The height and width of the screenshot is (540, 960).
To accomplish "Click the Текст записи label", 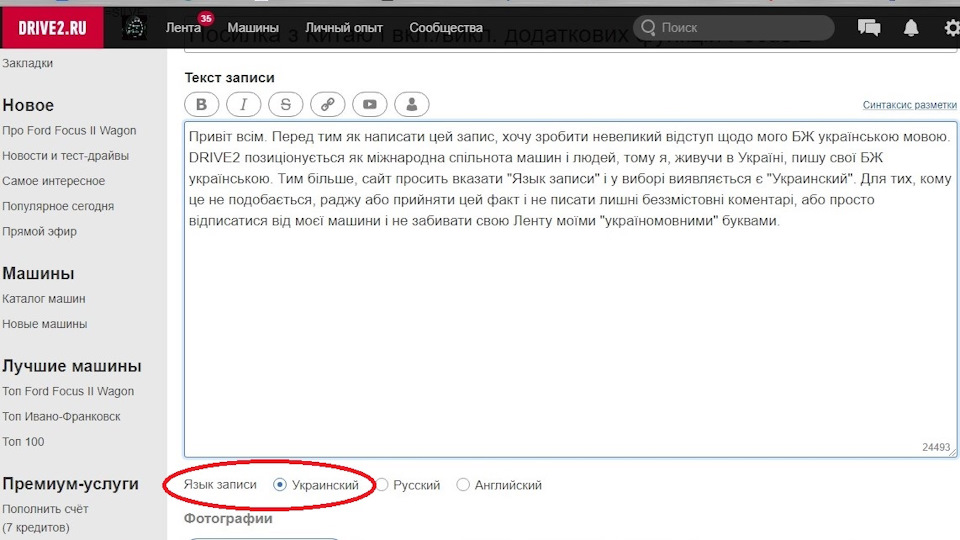I will coord(230,78).
